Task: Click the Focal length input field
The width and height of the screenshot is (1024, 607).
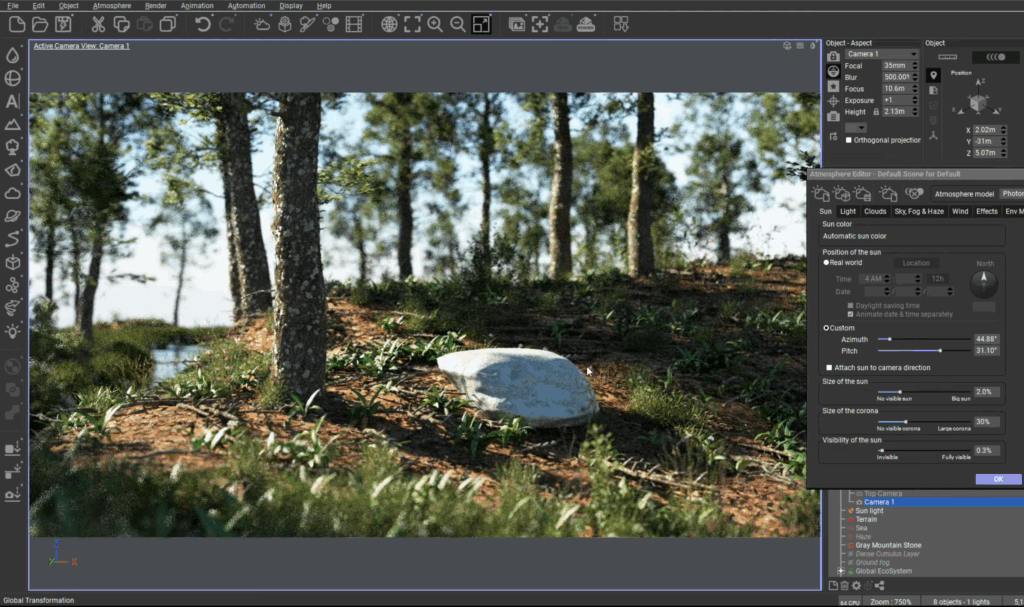Action: point(899,65)
